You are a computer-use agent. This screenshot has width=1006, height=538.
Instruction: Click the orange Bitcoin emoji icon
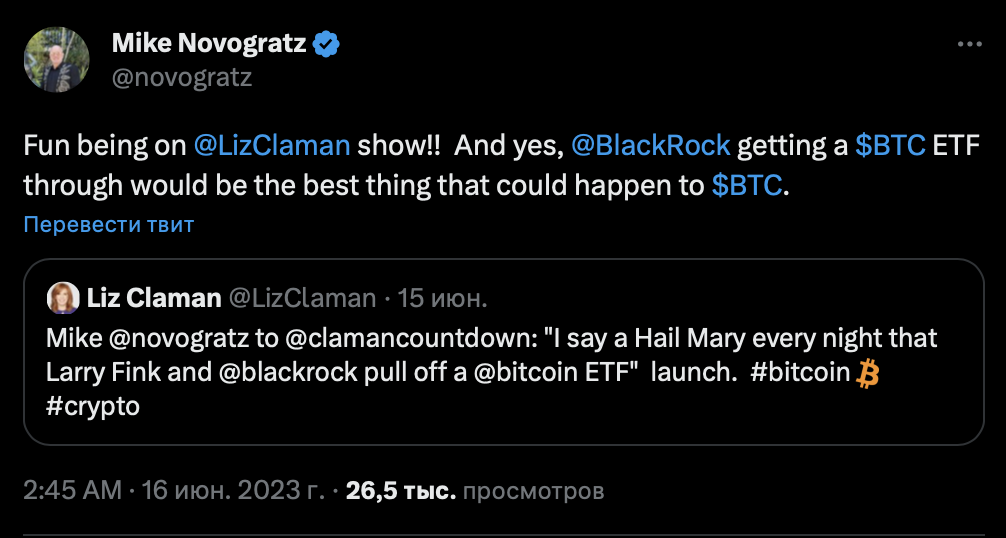(867, 373)
